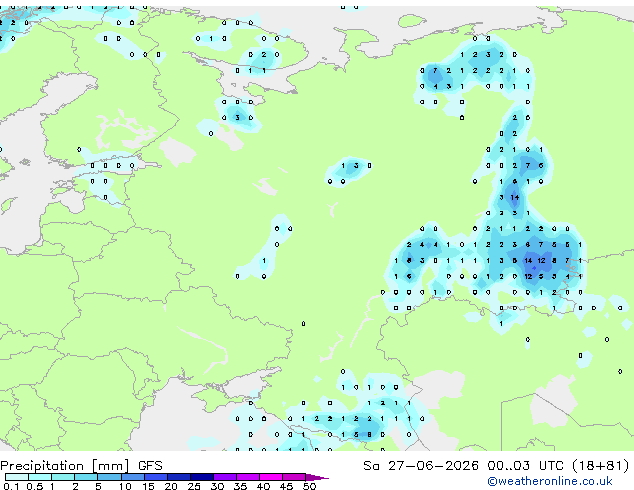The width and height of the screenshot is (634, 490).
Task: Click the legend label 0.1
Action: pyautogui.click(x=11, y=486)
